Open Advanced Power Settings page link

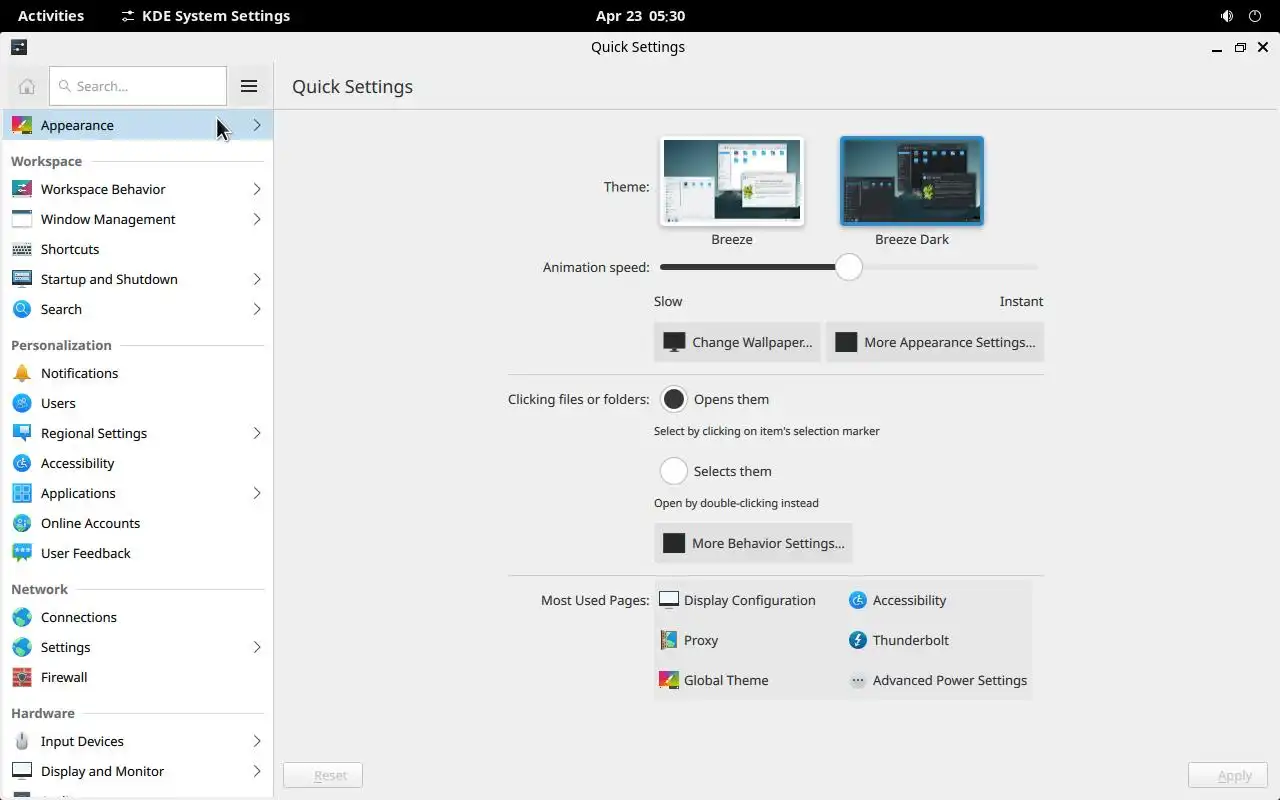coord(939,680)
